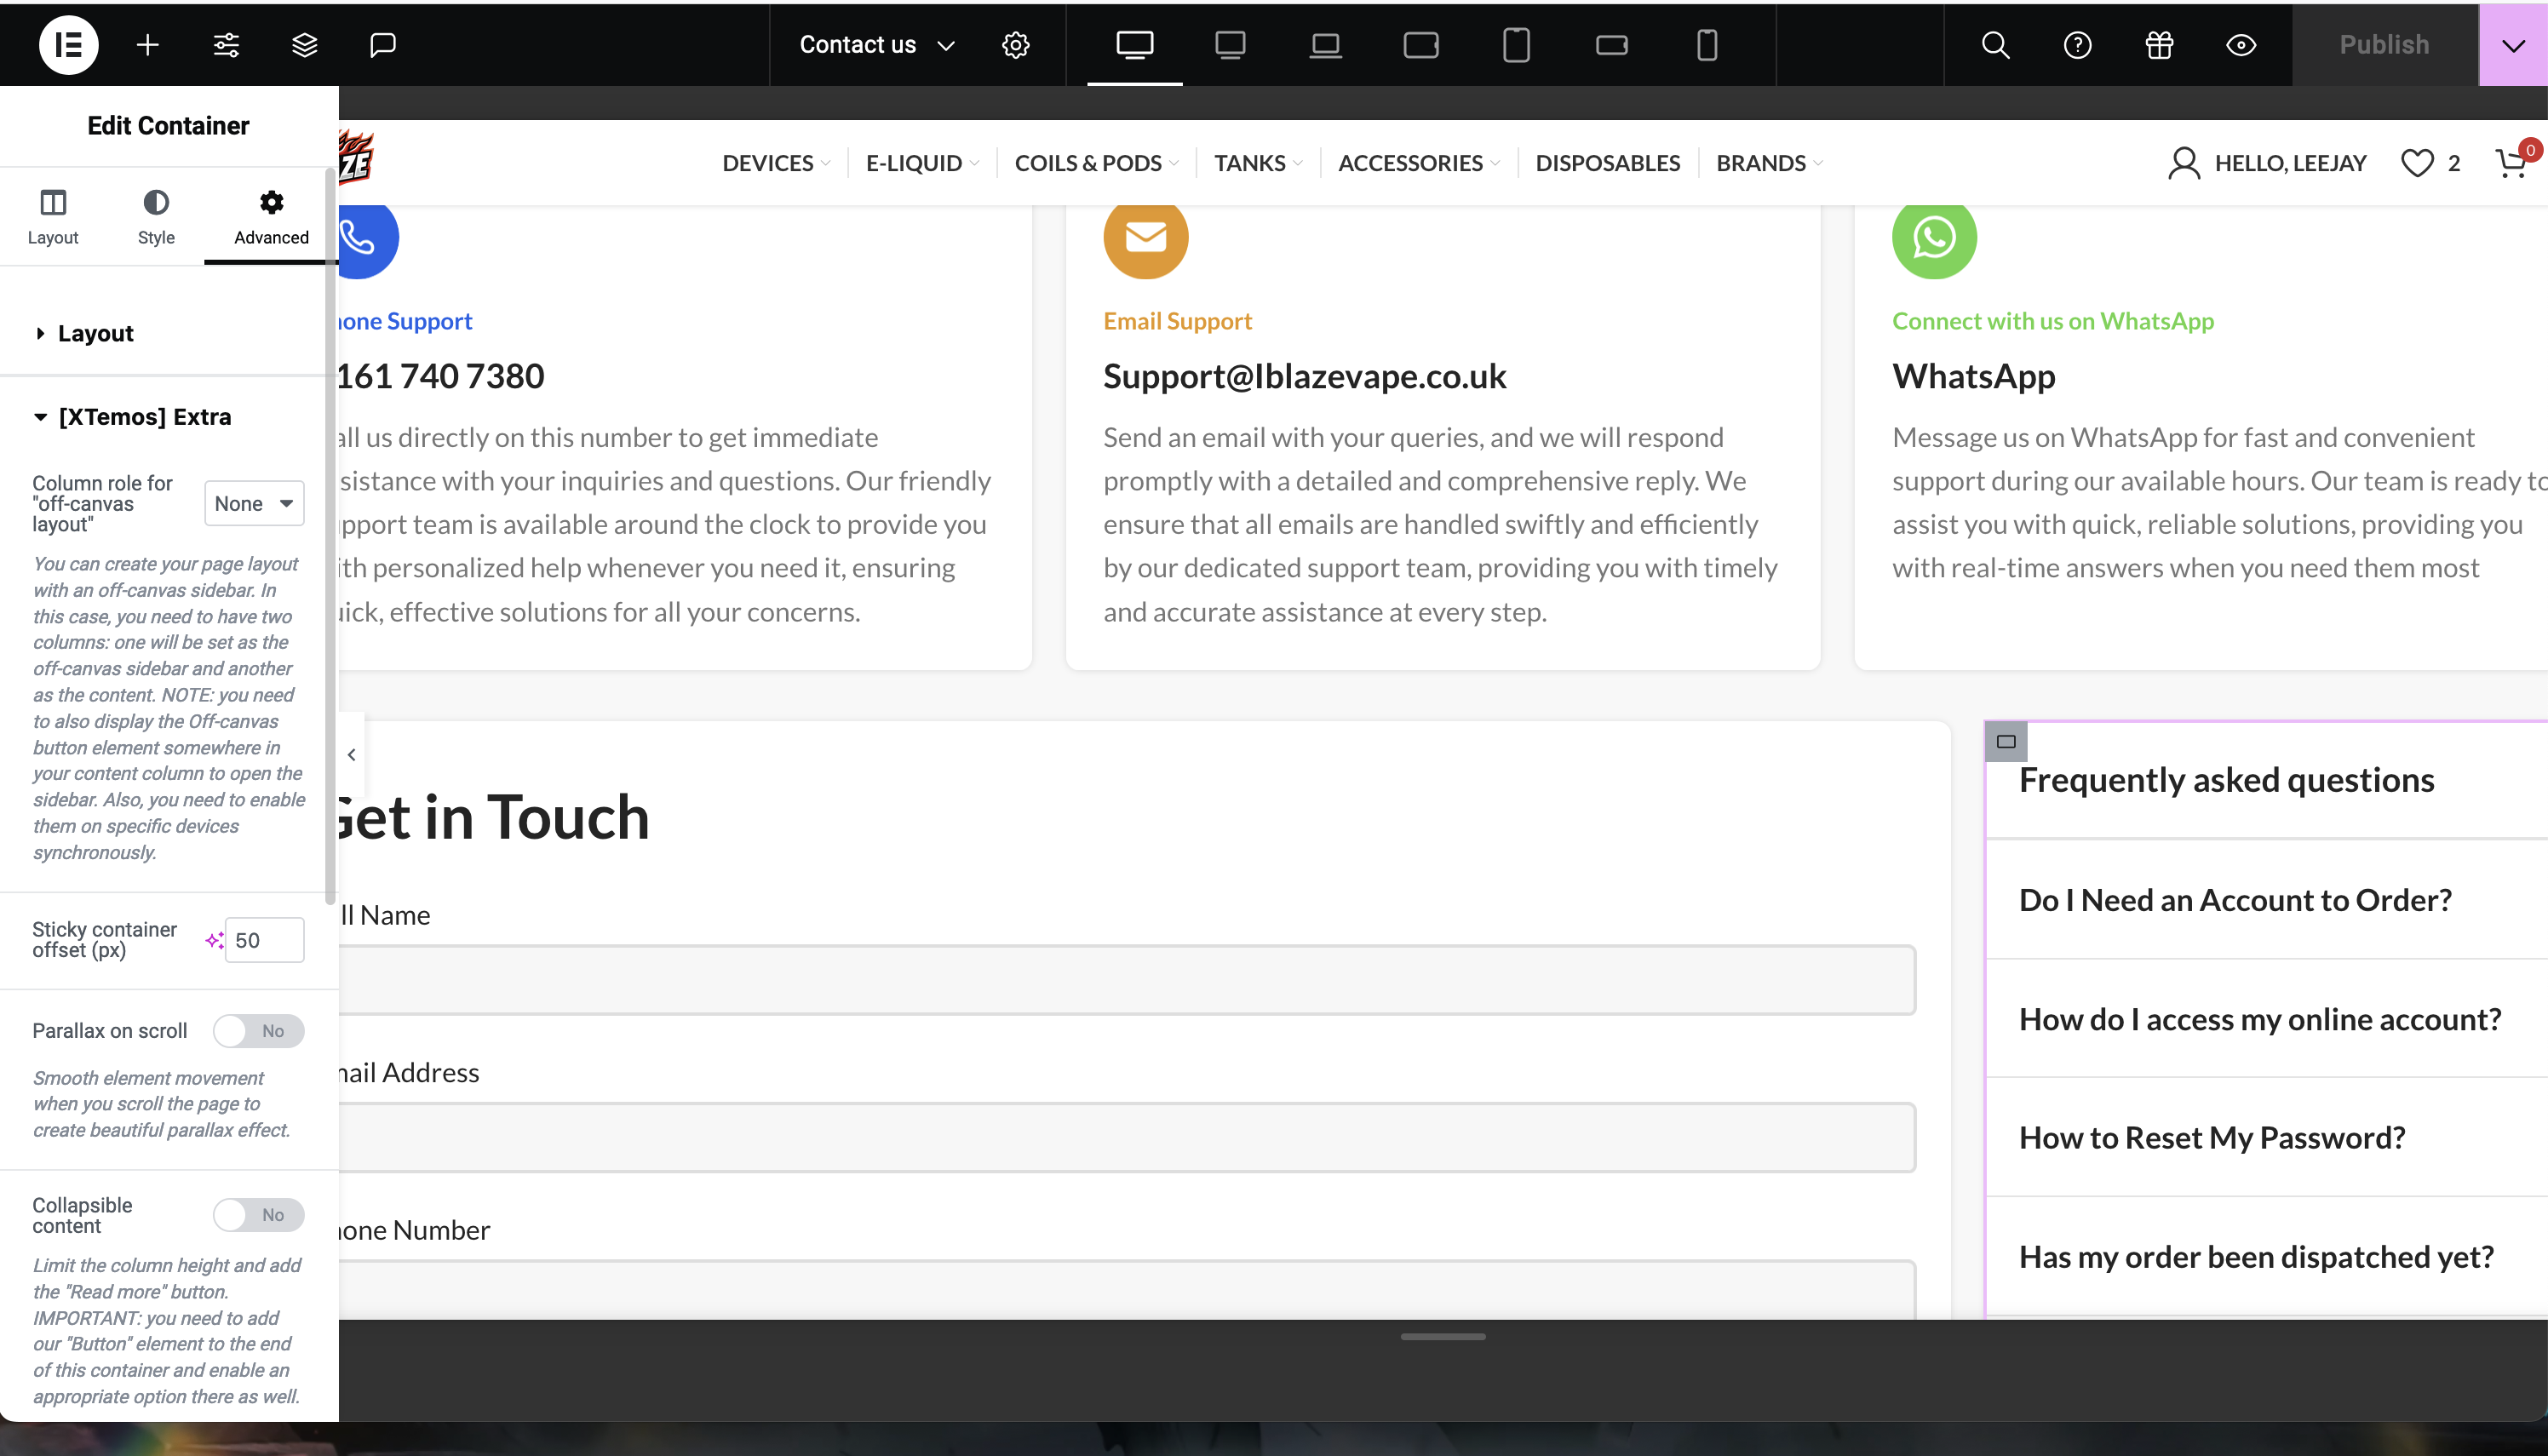The image size is (2548, 1456).
Task: Switch to the Style tab
Action: point(156,216)
